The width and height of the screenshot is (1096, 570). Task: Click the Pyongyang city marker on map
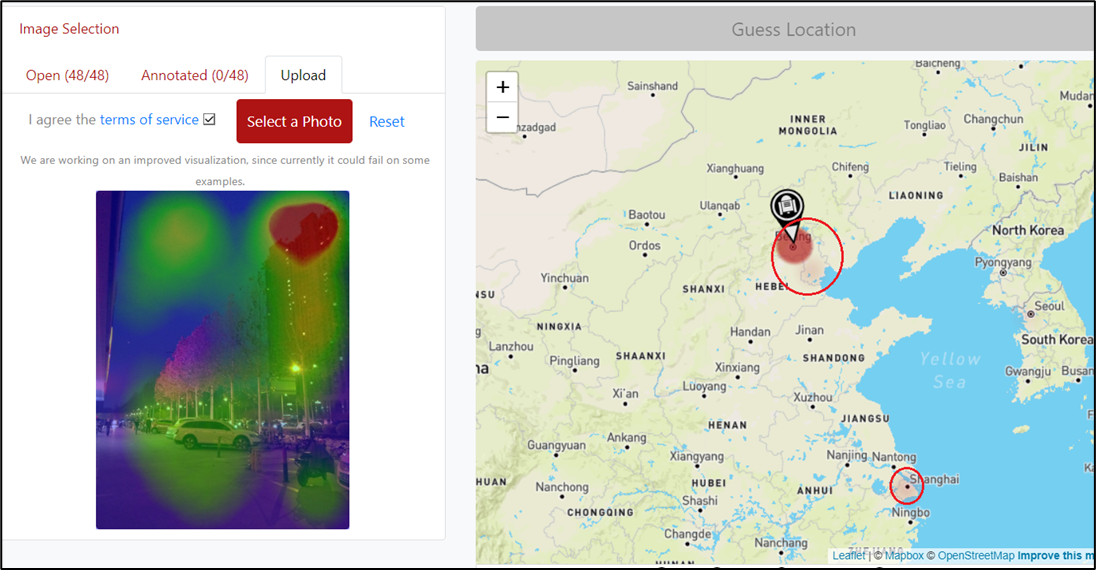coord(1003,273)
